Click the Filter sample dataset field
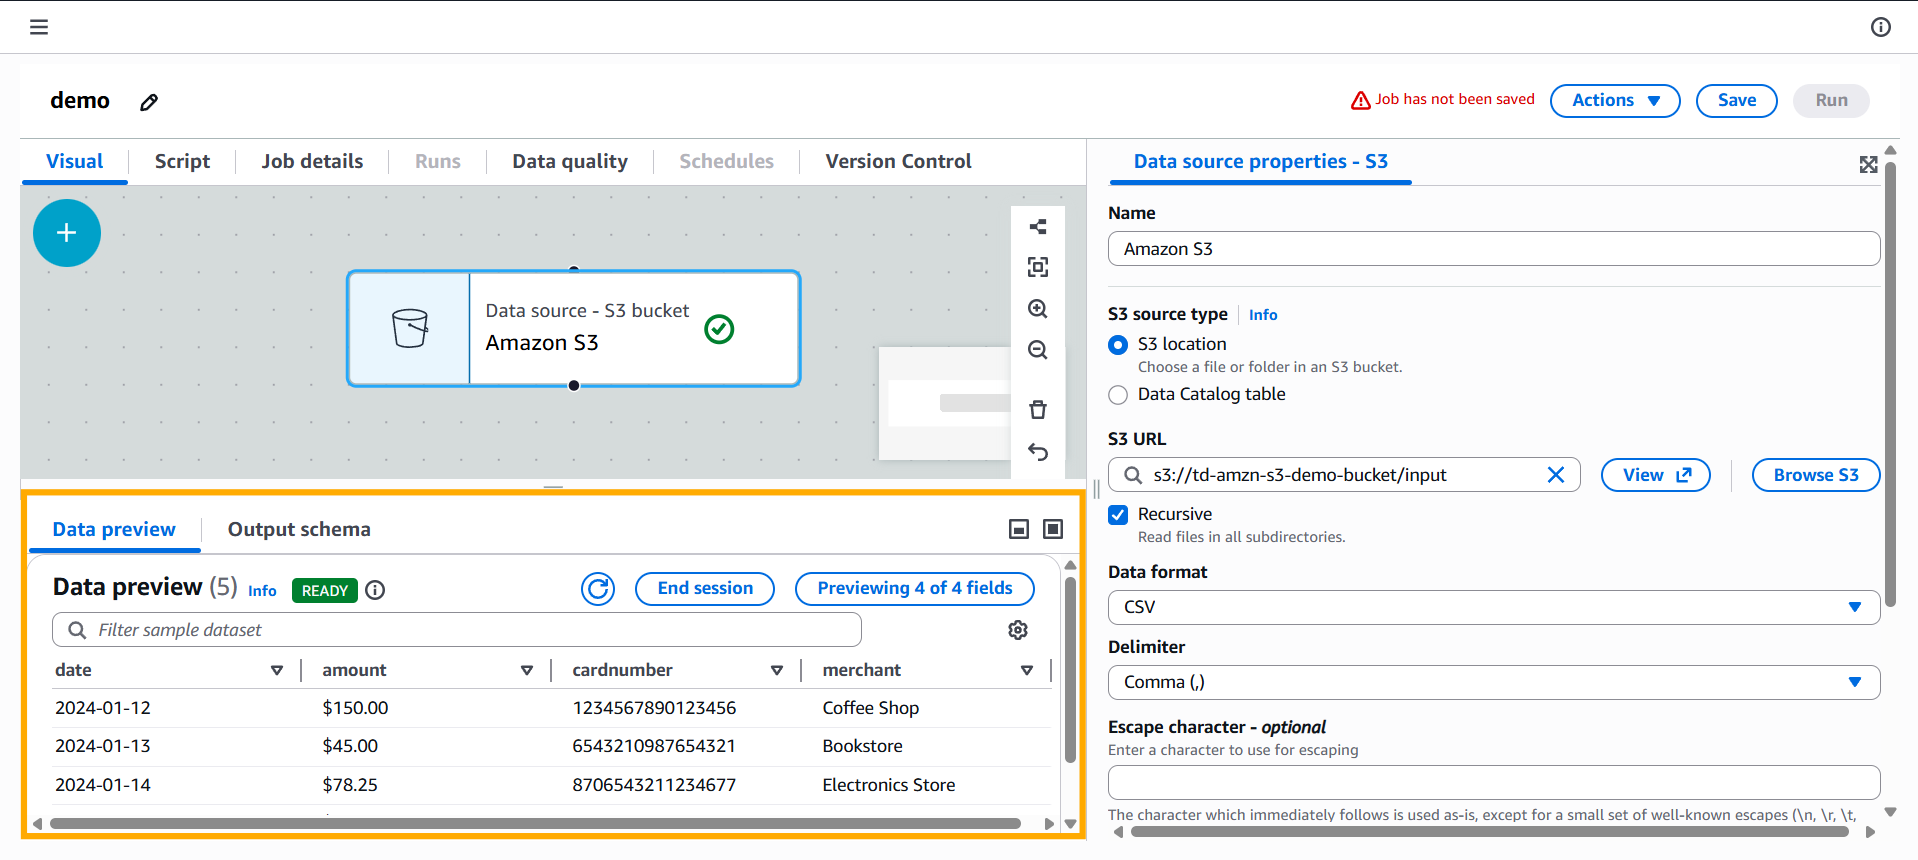 457,630
